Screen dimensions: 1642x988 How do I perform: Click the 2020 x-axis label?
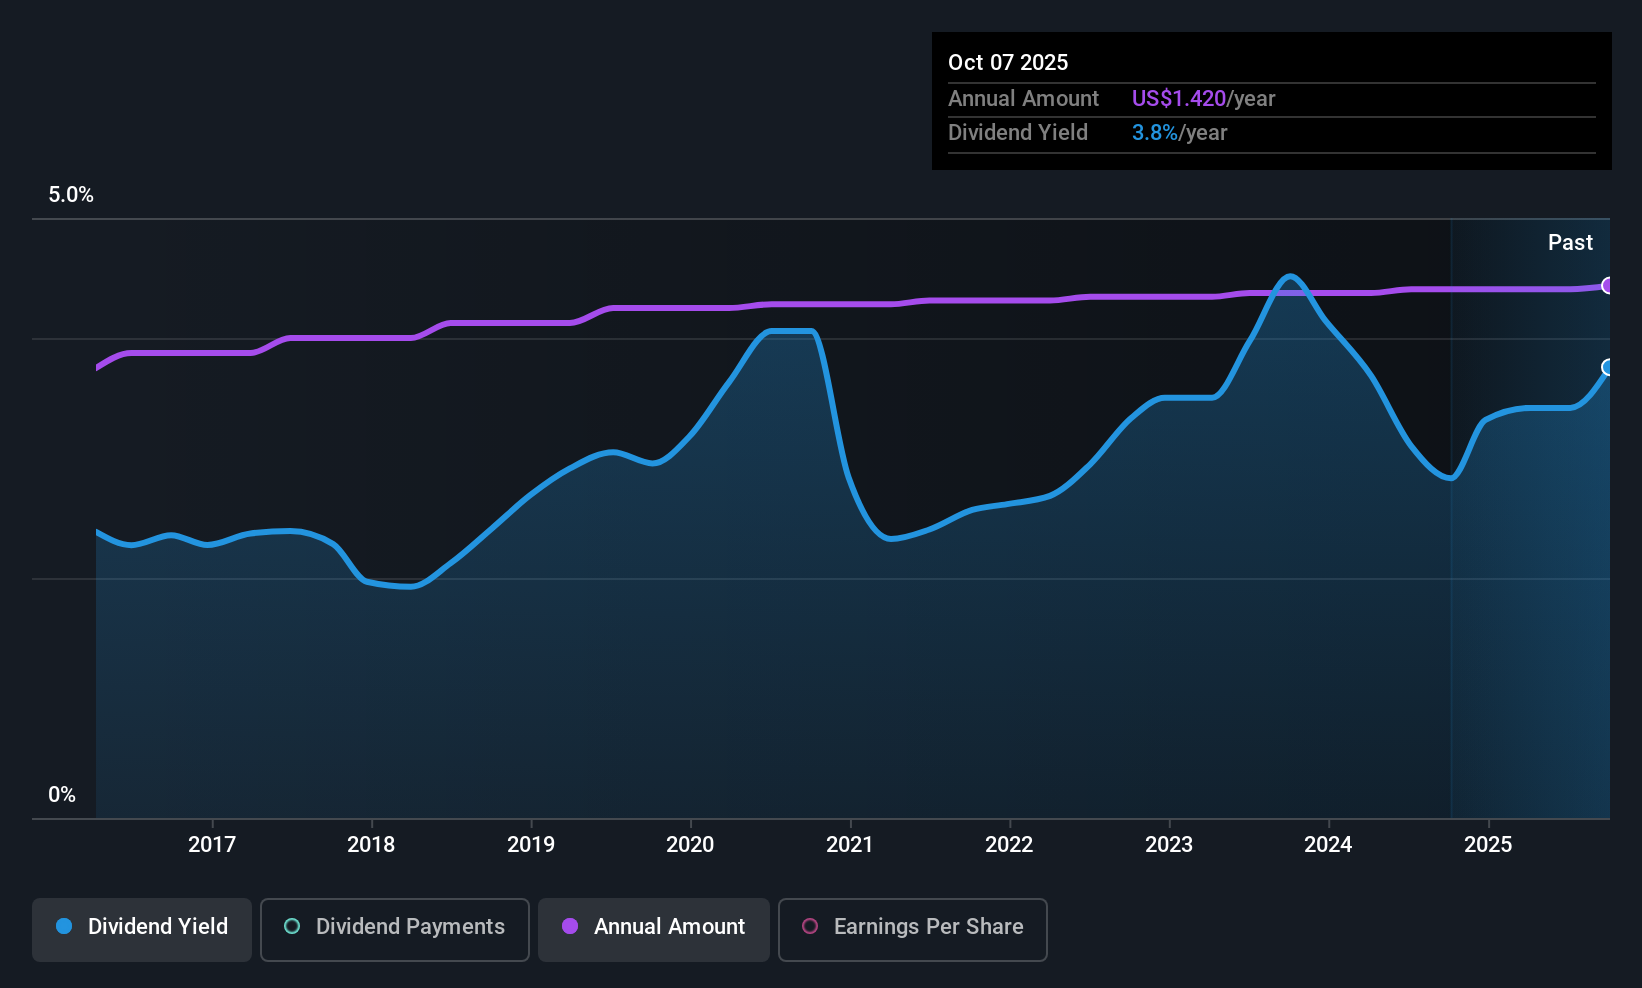[690, 844]
